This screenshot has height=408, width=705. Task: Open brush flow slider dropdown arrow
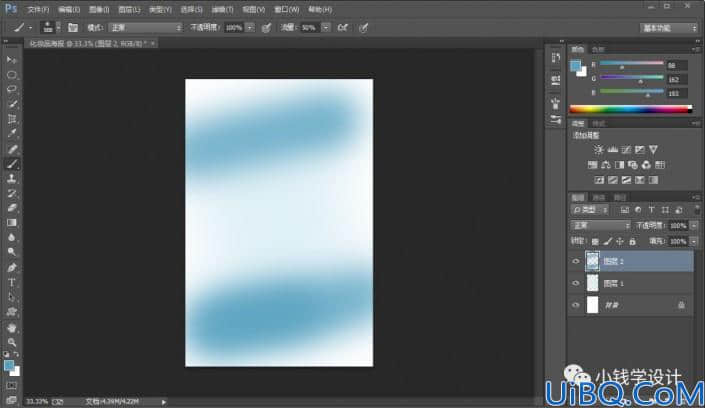coord(326,28)
